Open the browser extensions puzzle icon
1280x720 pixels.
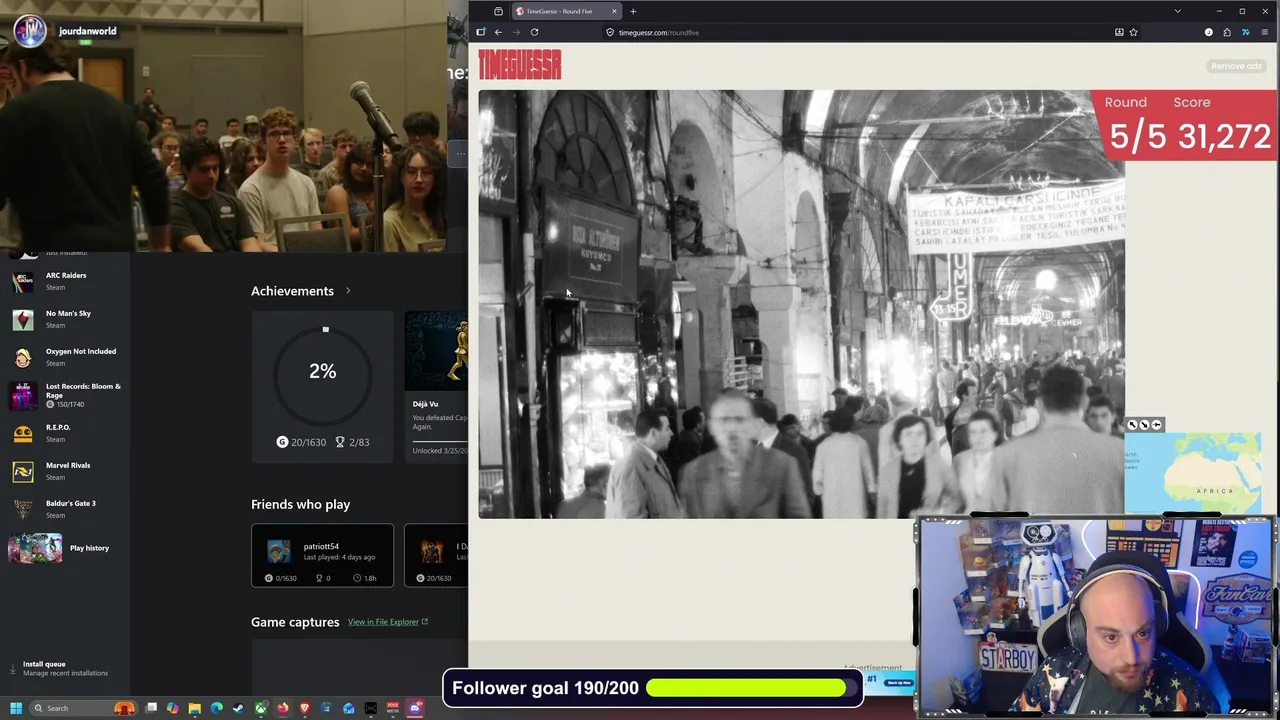pos(1227,32)
